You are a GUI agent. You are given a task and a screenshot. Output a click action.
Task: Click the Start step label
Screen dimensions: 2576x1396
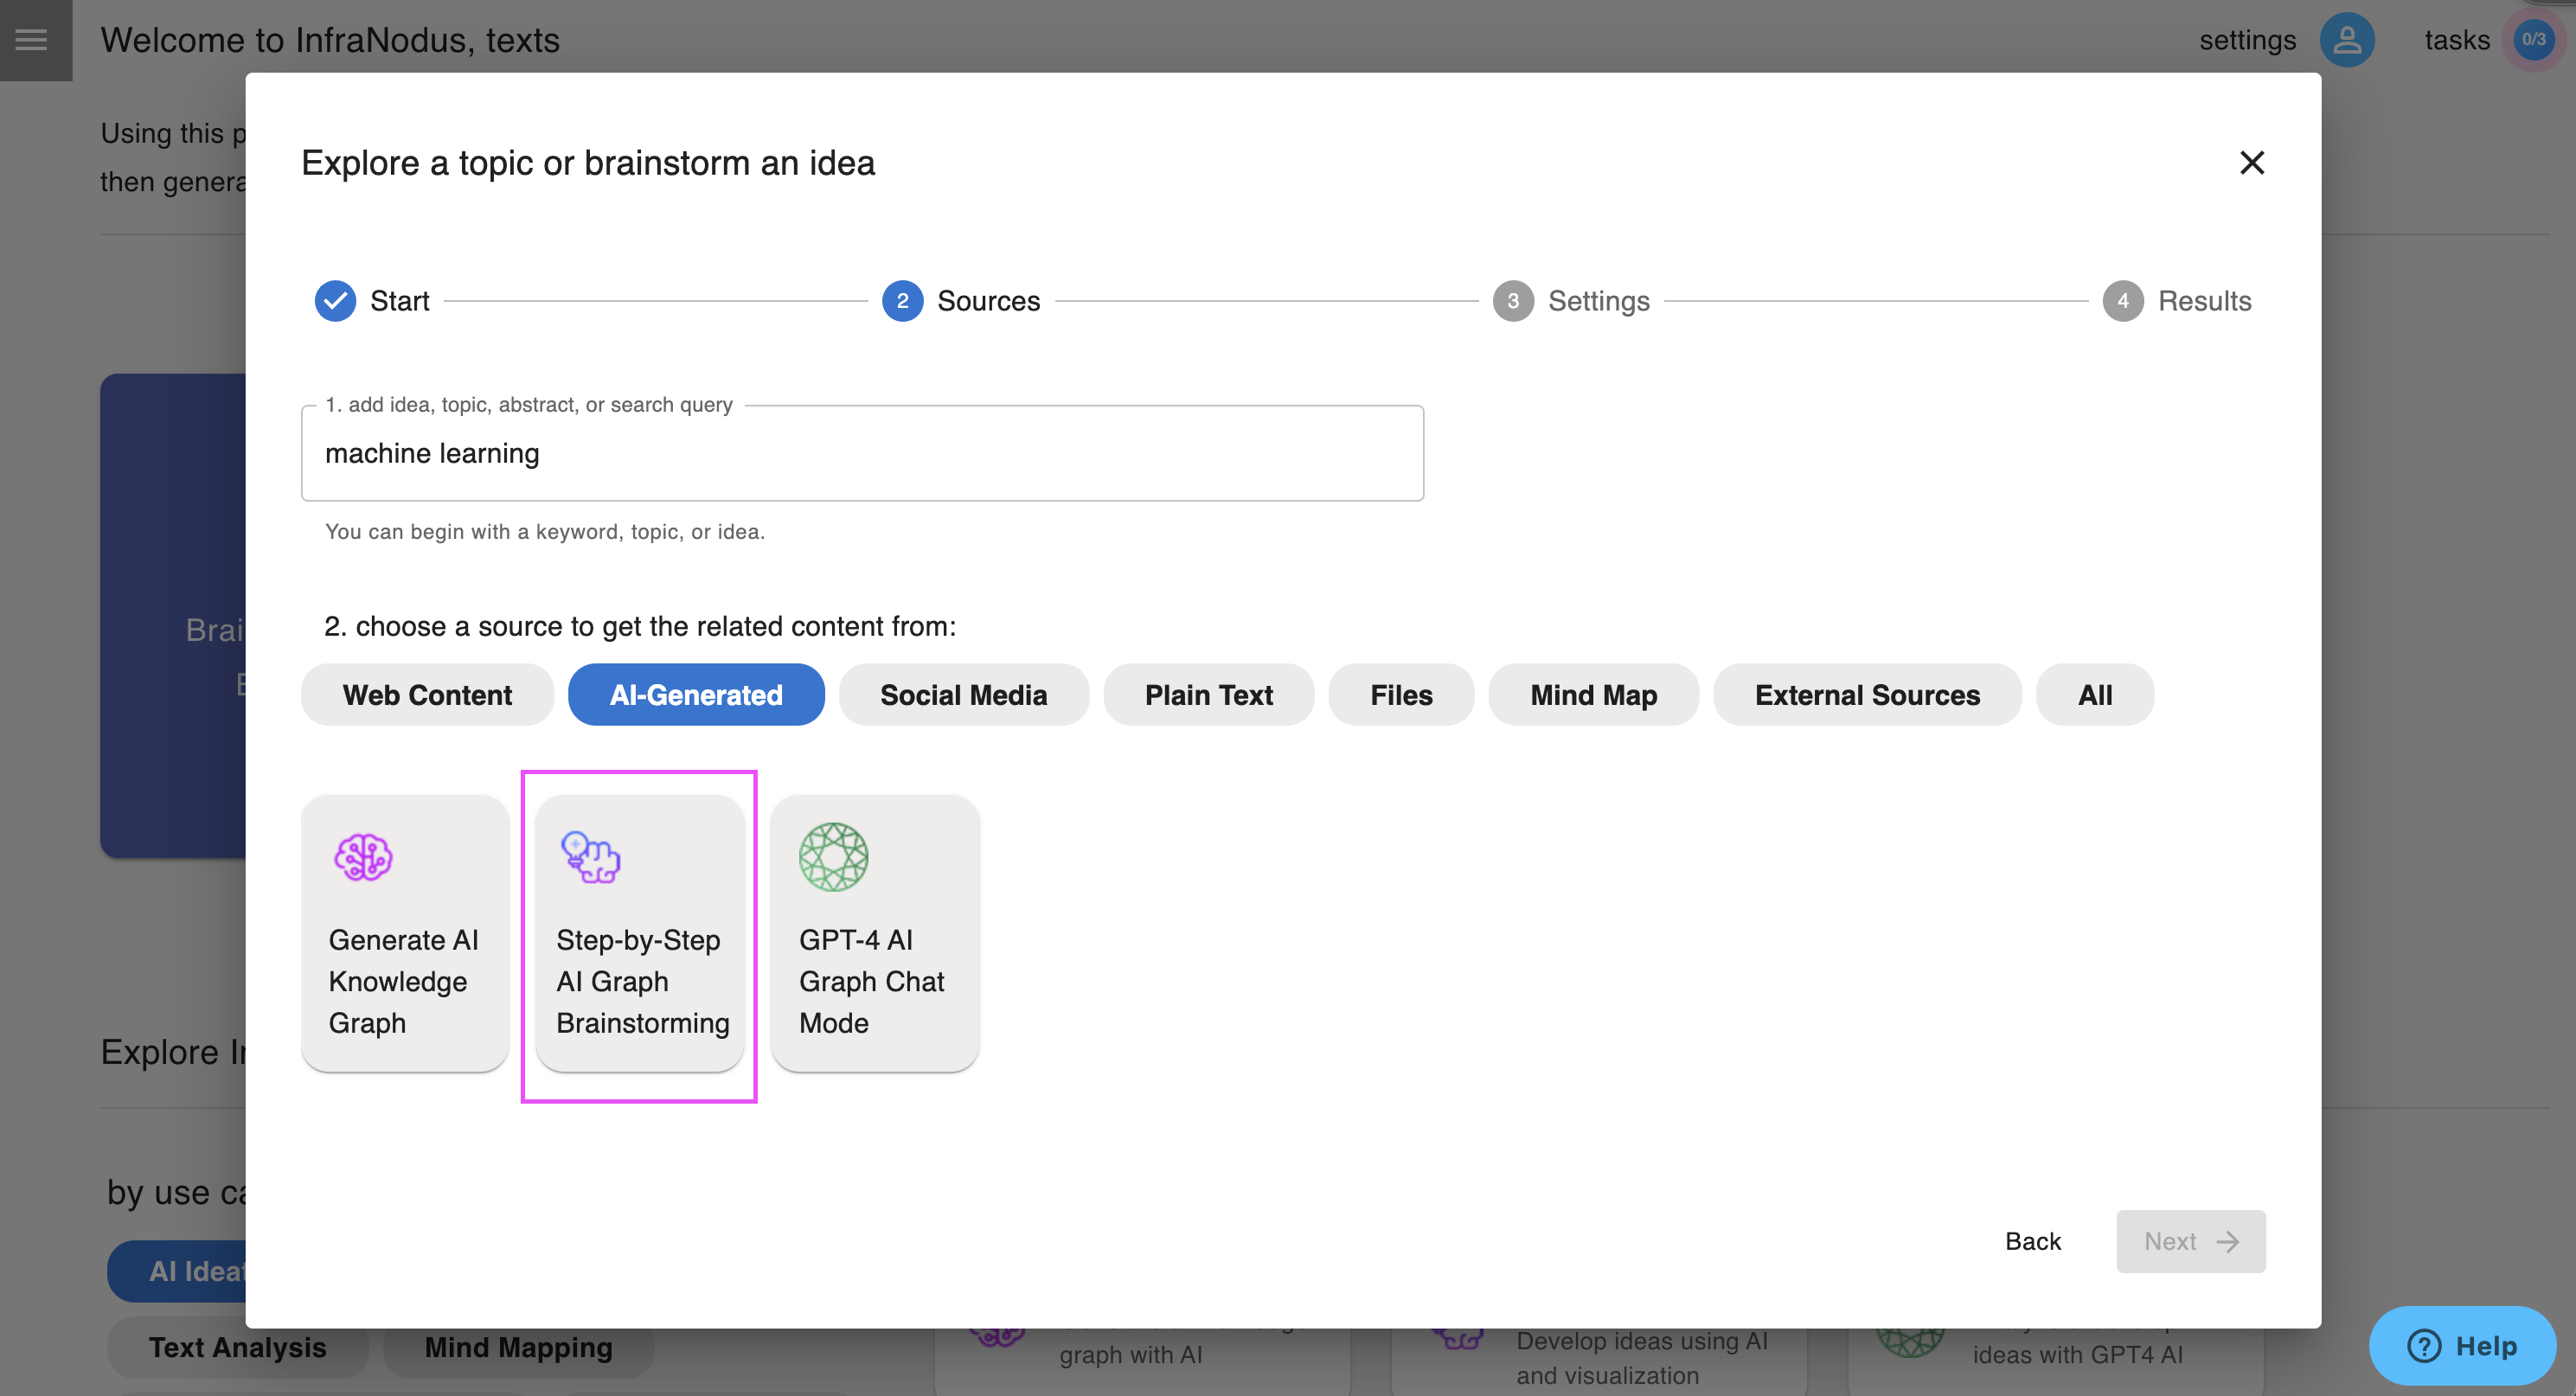[399, 300]
